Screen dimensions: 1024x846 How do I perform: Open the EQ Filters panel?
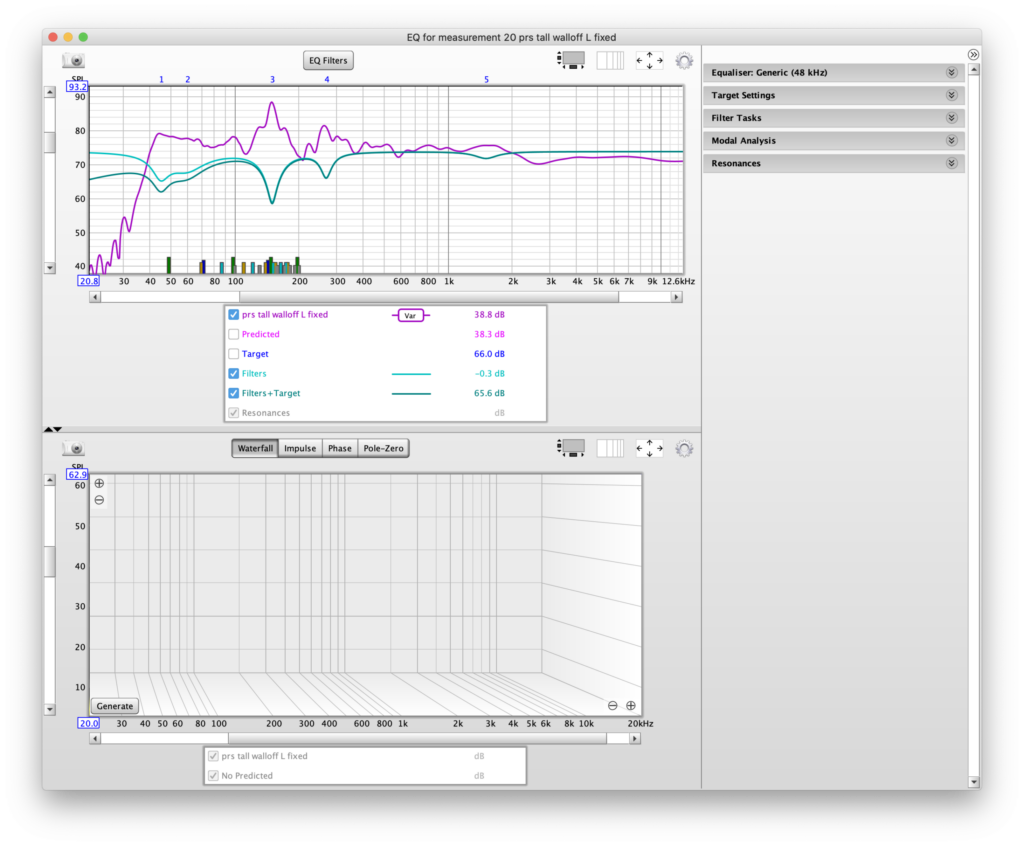click(328, 61)
